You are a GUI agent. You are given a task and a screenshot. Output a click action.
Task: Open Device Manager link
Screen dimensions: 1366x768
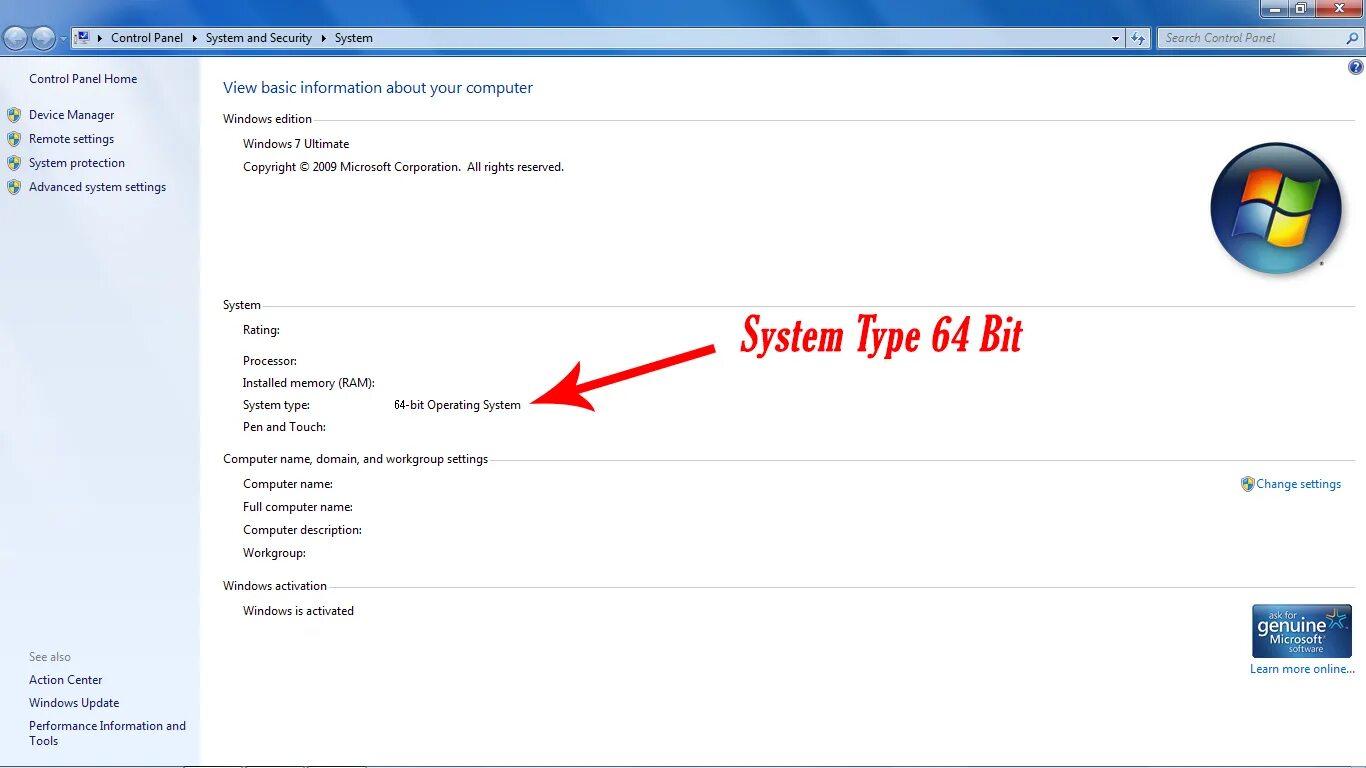pyautogui.click(x=72, y=115)
